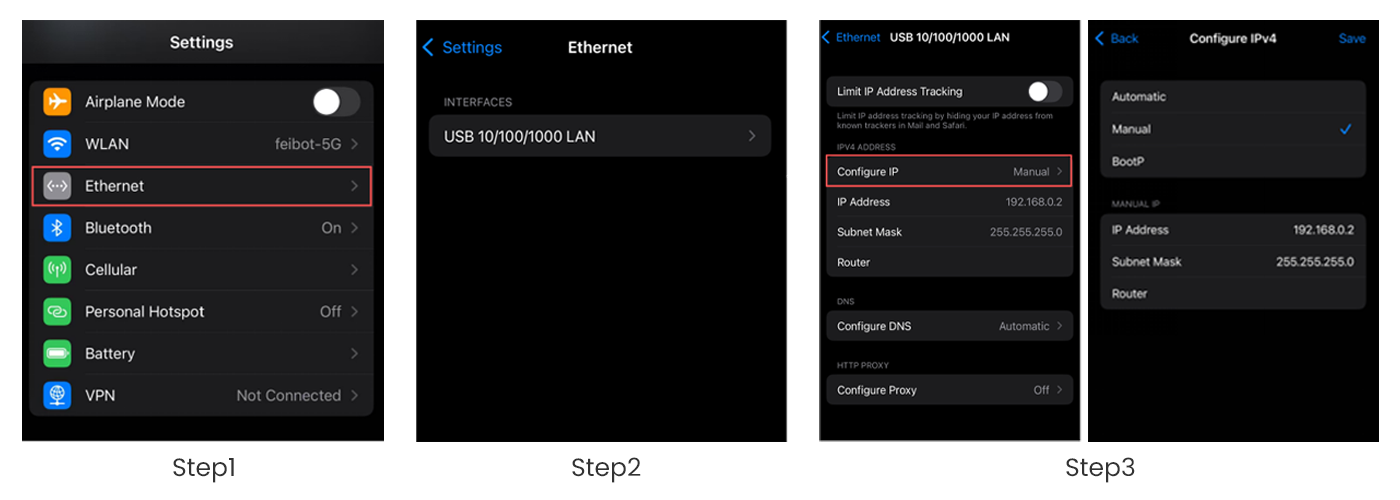The height and width of the screenshot is (500, 1400).
Task: Tap the green Battery icon
Action: [57, 354]
